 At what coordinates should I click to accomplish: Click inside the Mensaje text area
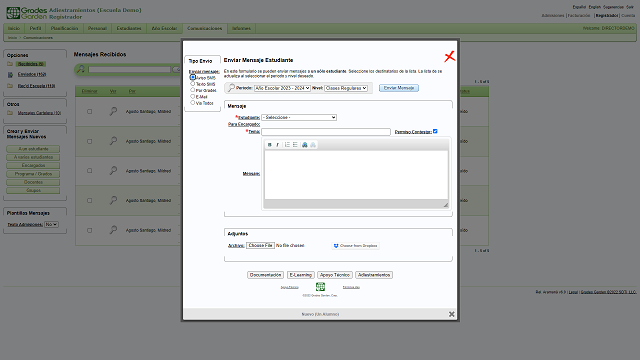(x=356, y=175)
